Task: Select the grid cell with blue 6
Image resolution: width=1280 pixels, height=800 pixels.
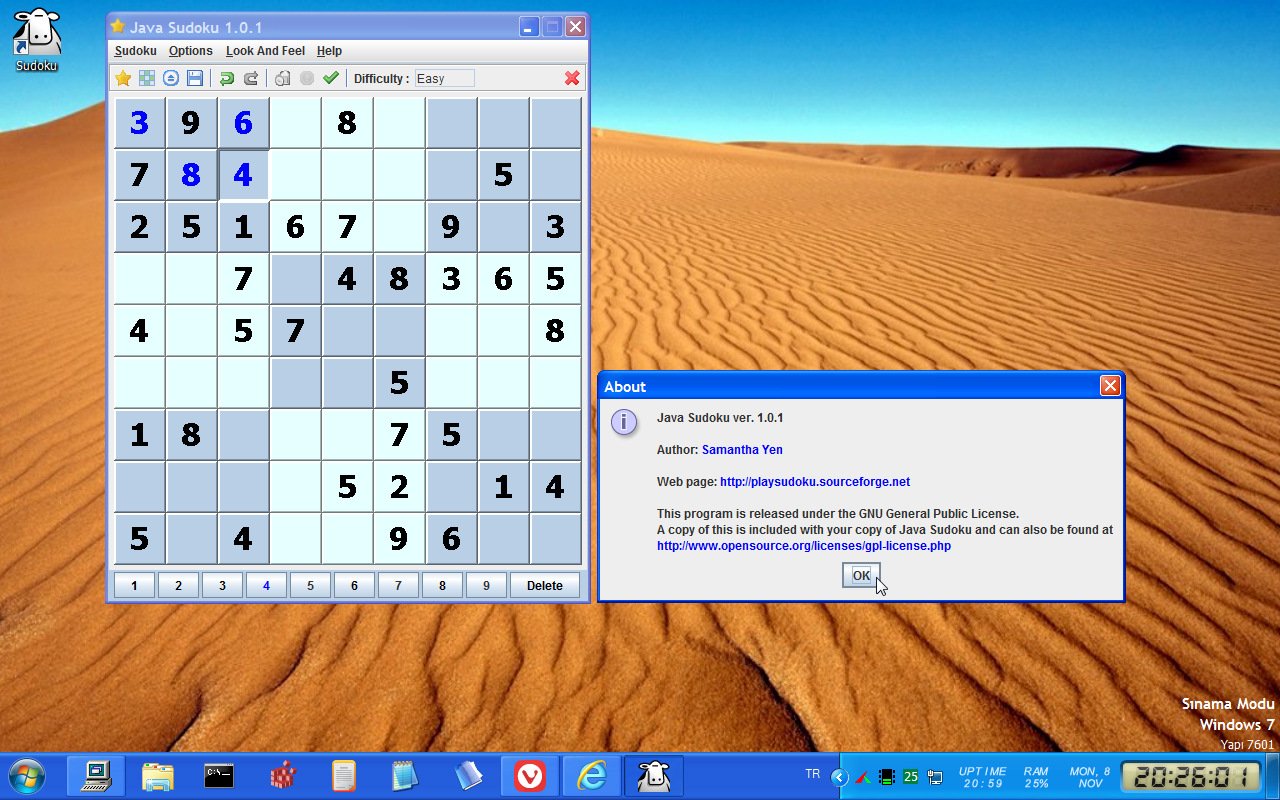Action: 243,123
